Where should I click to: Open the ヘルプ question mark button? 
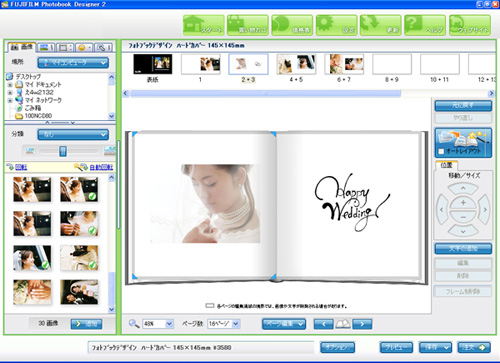(x=425, y=25)
